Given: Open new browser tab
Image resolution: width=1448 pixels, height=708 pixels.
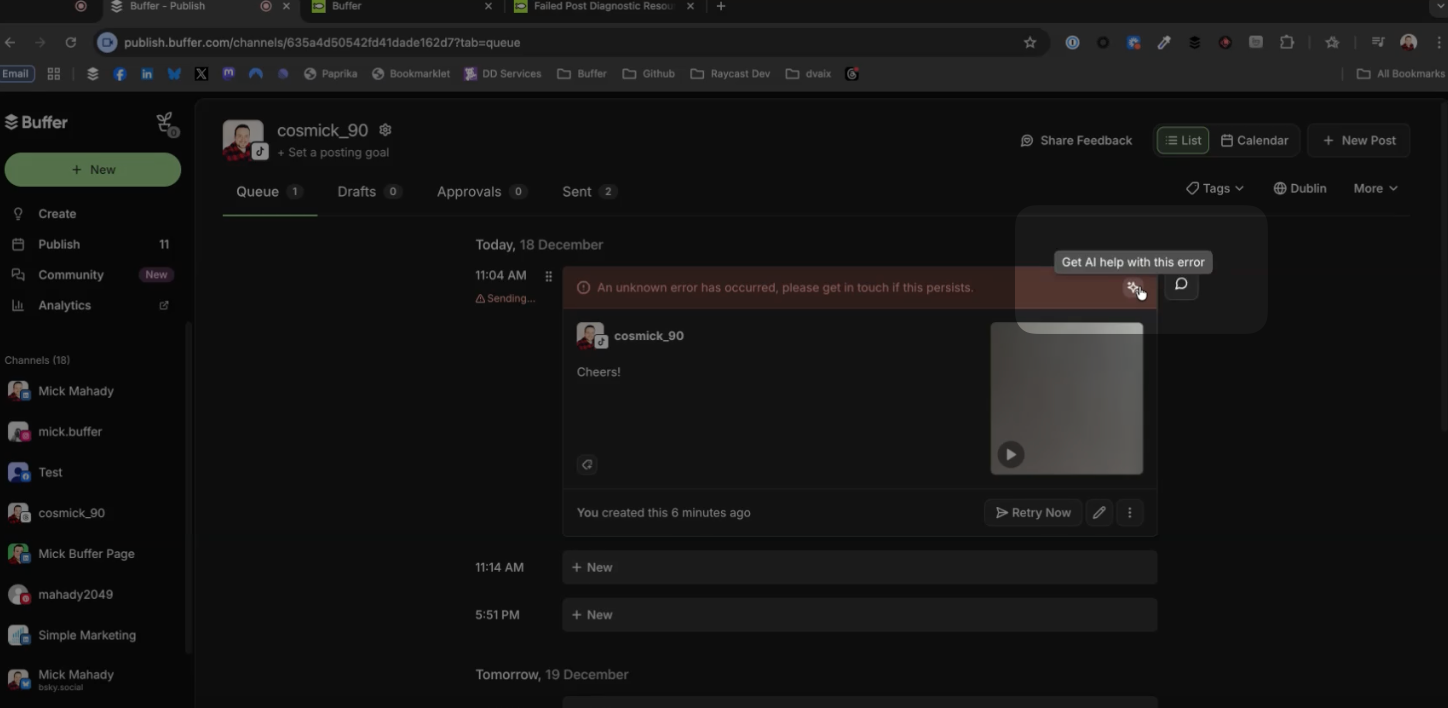Looking at the screenshot, I should (x=721, y=6).
